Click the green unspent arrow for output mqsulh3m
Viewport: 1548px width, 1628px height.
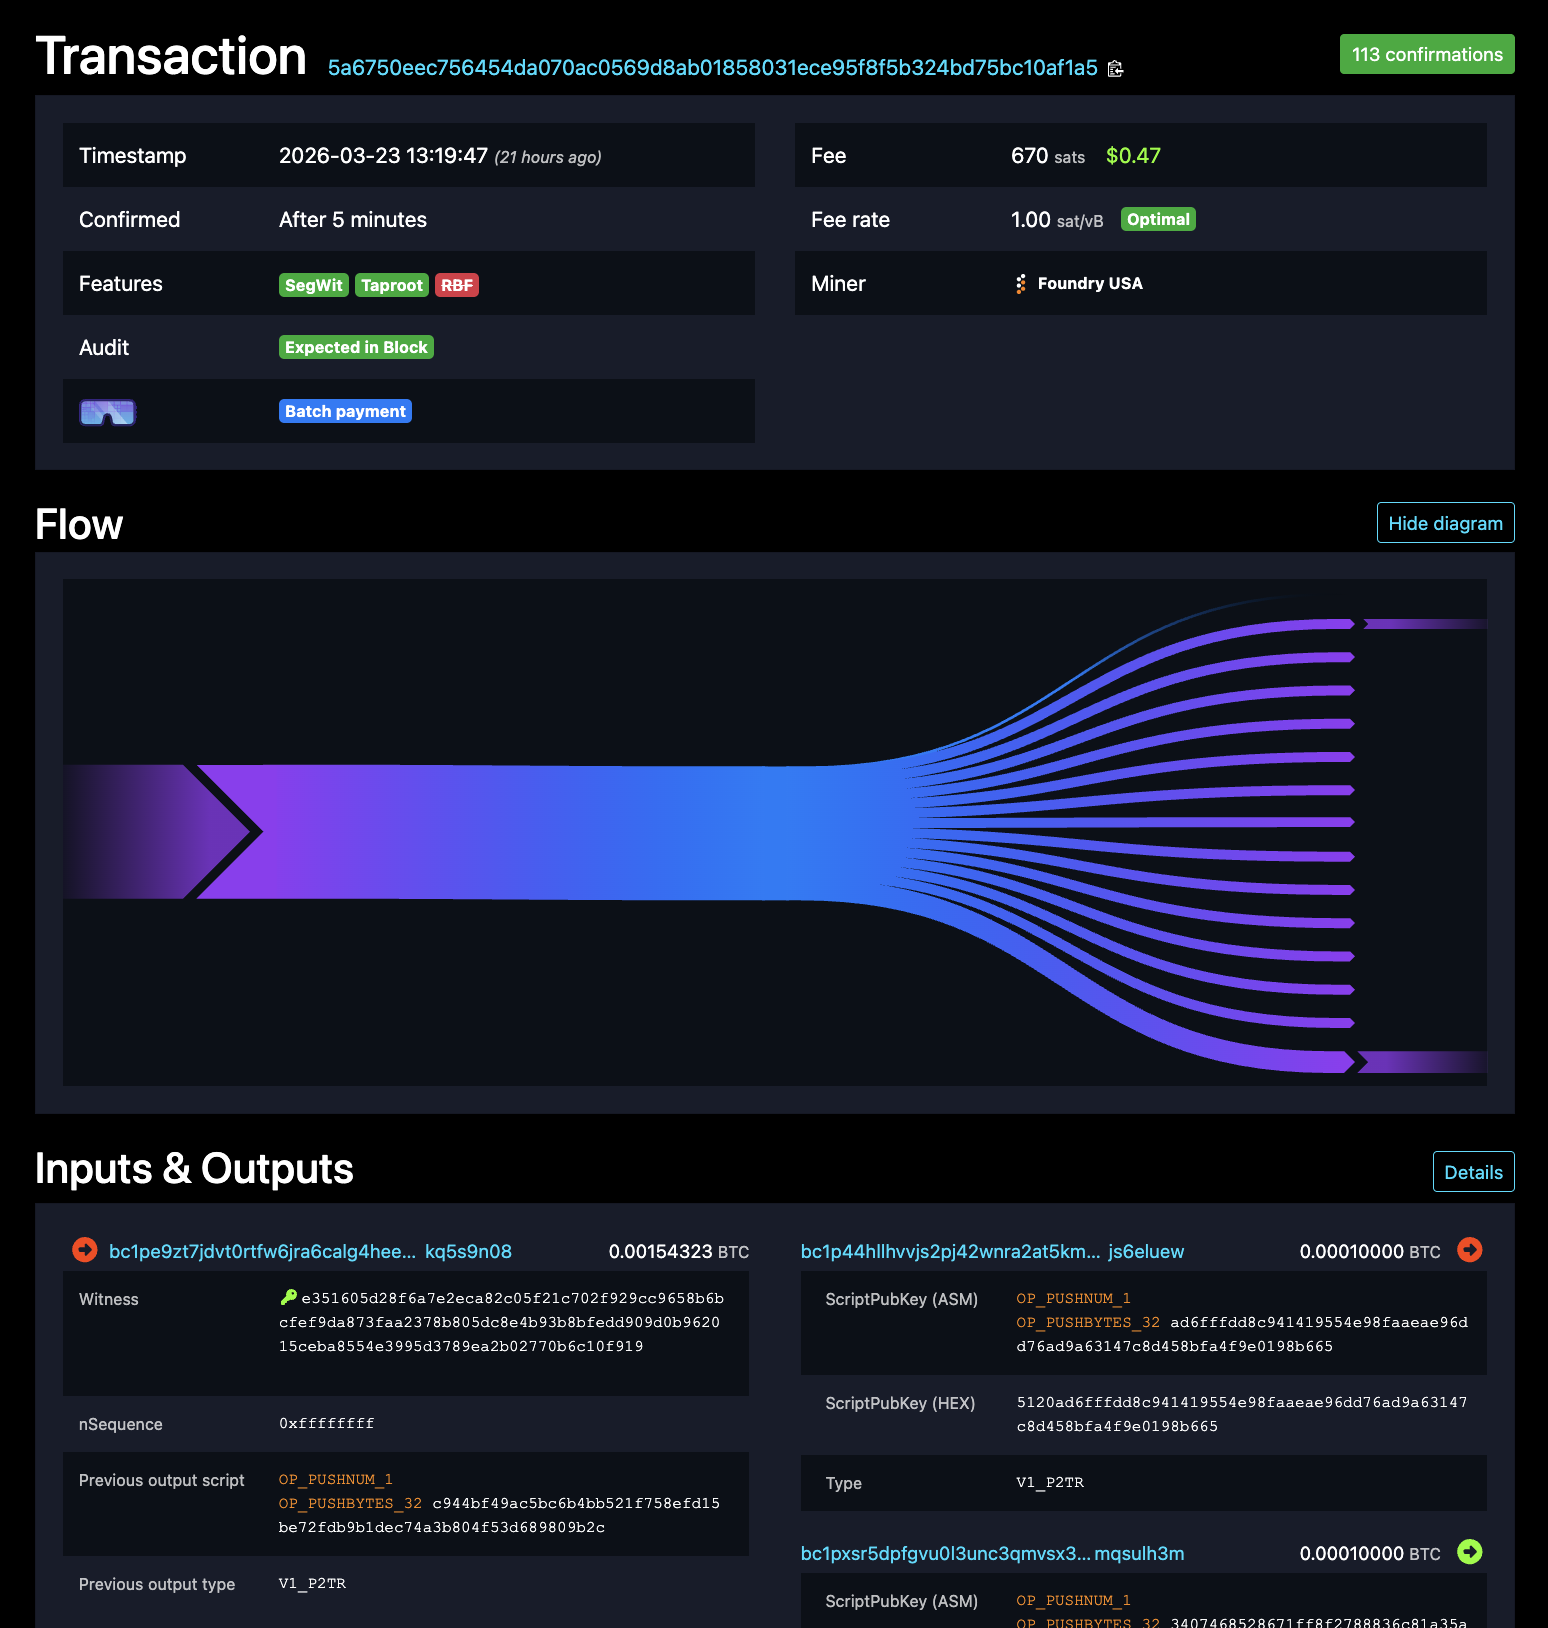click(x=1470, y=1552)
